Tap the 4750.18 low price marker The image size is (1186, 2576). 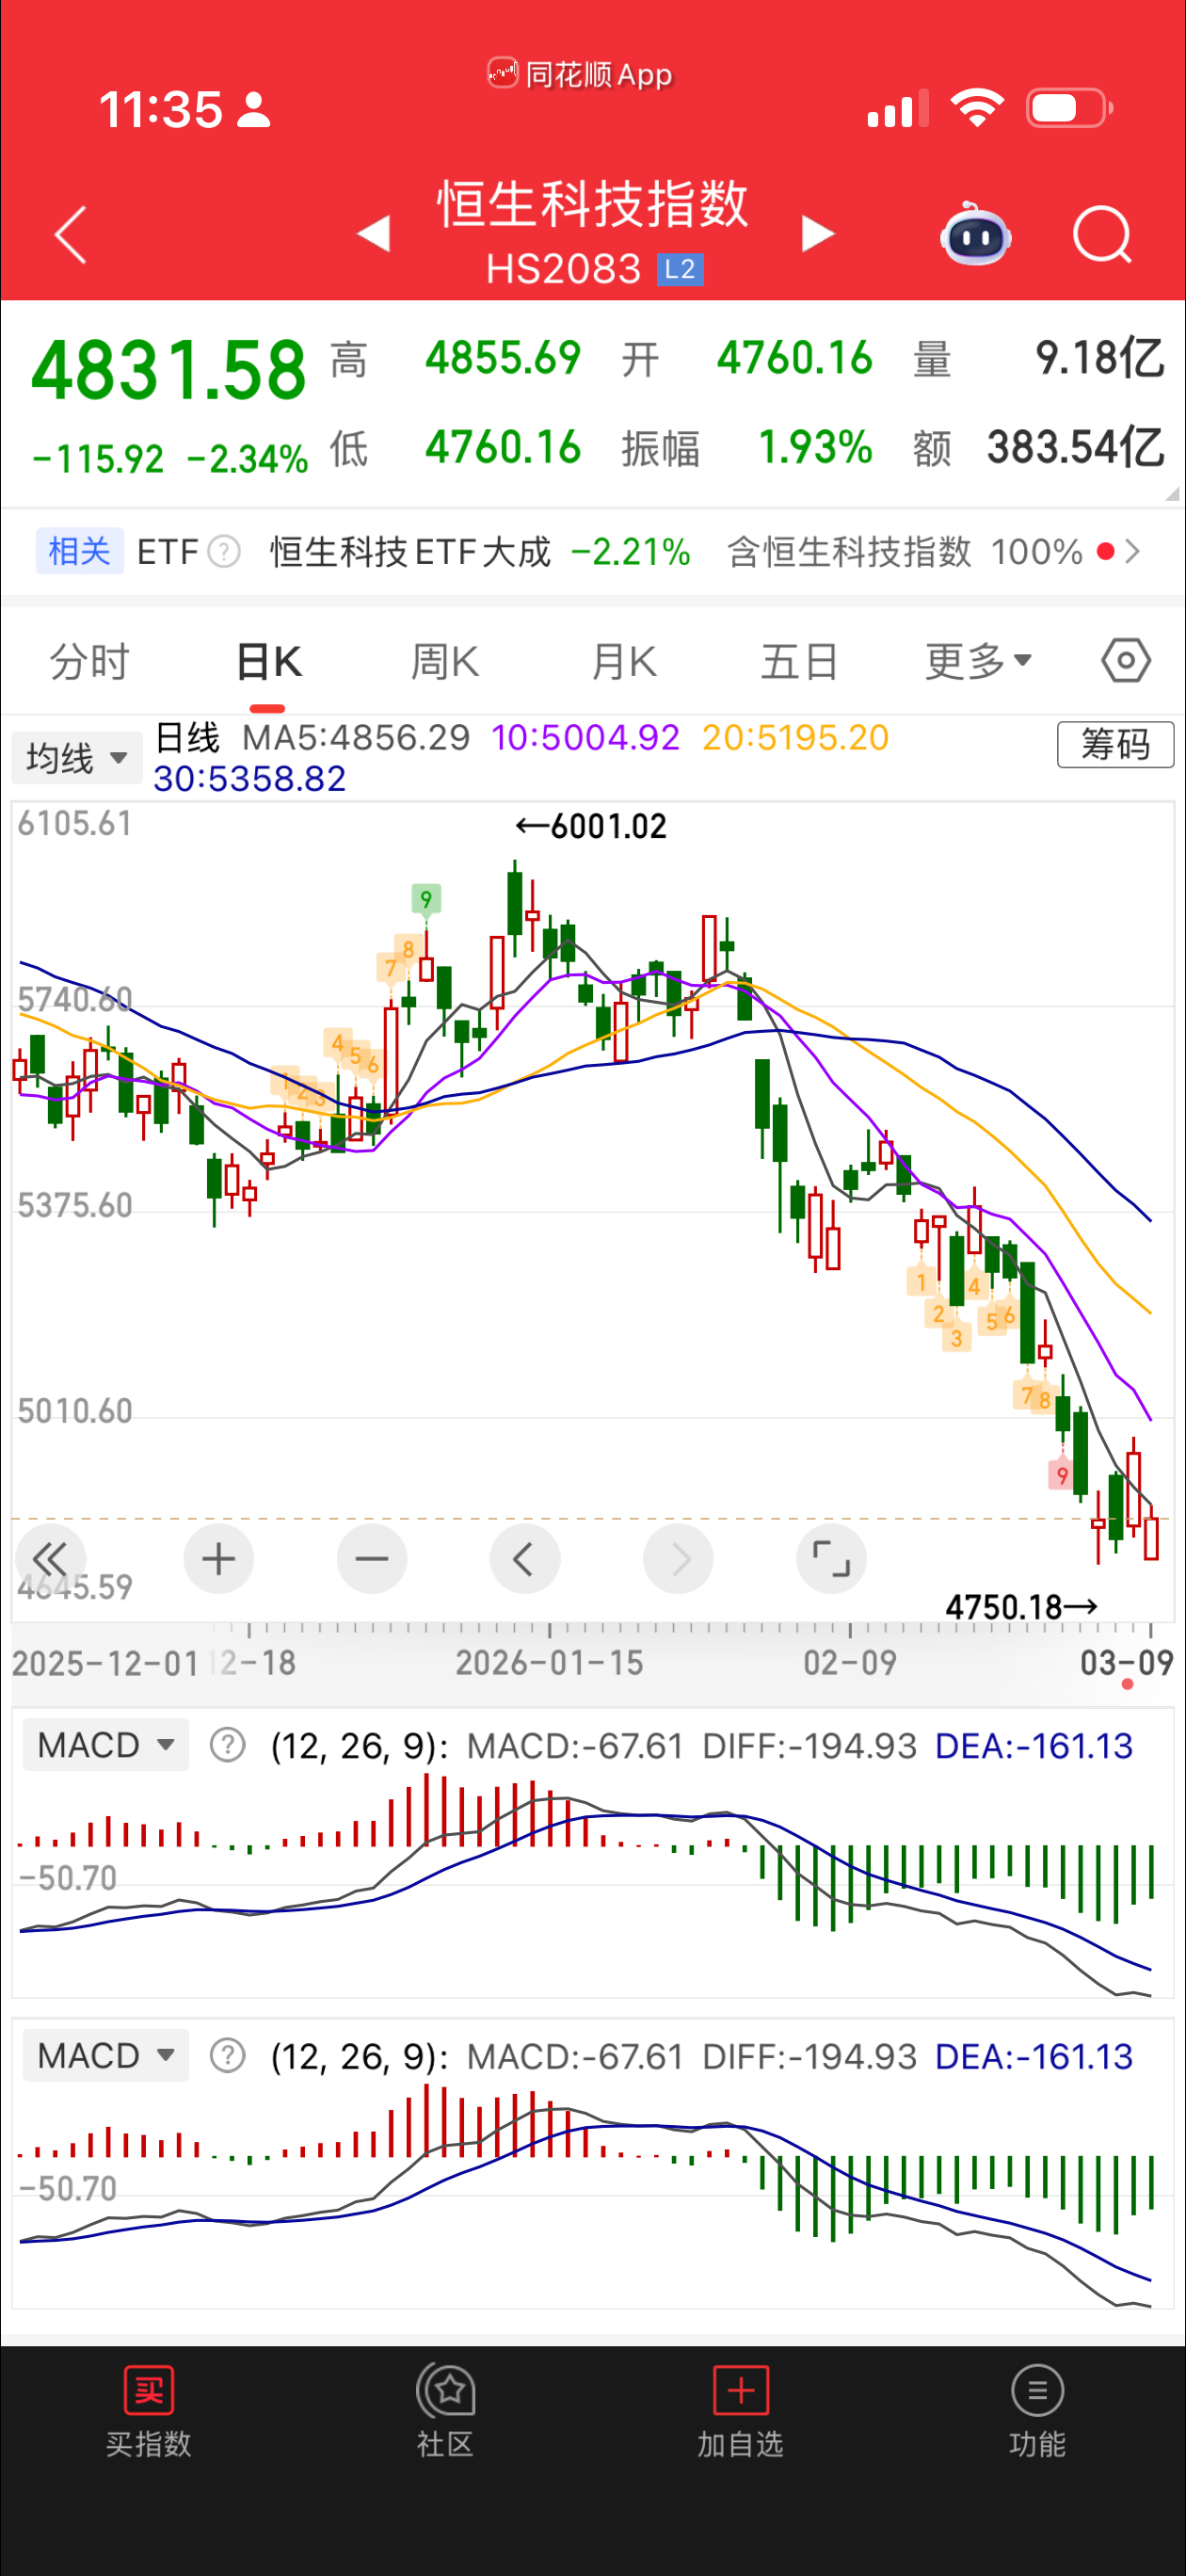pos(1022,1606)
